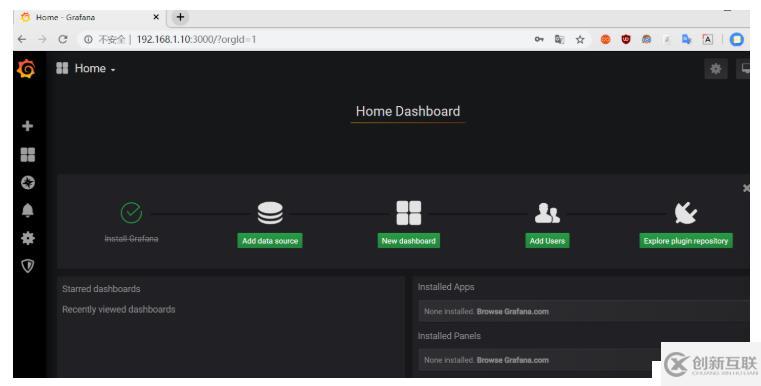Click the users icon above Add Users
Image resolution: width=761 pixels, height=386 pixels.
coord(547,213)
